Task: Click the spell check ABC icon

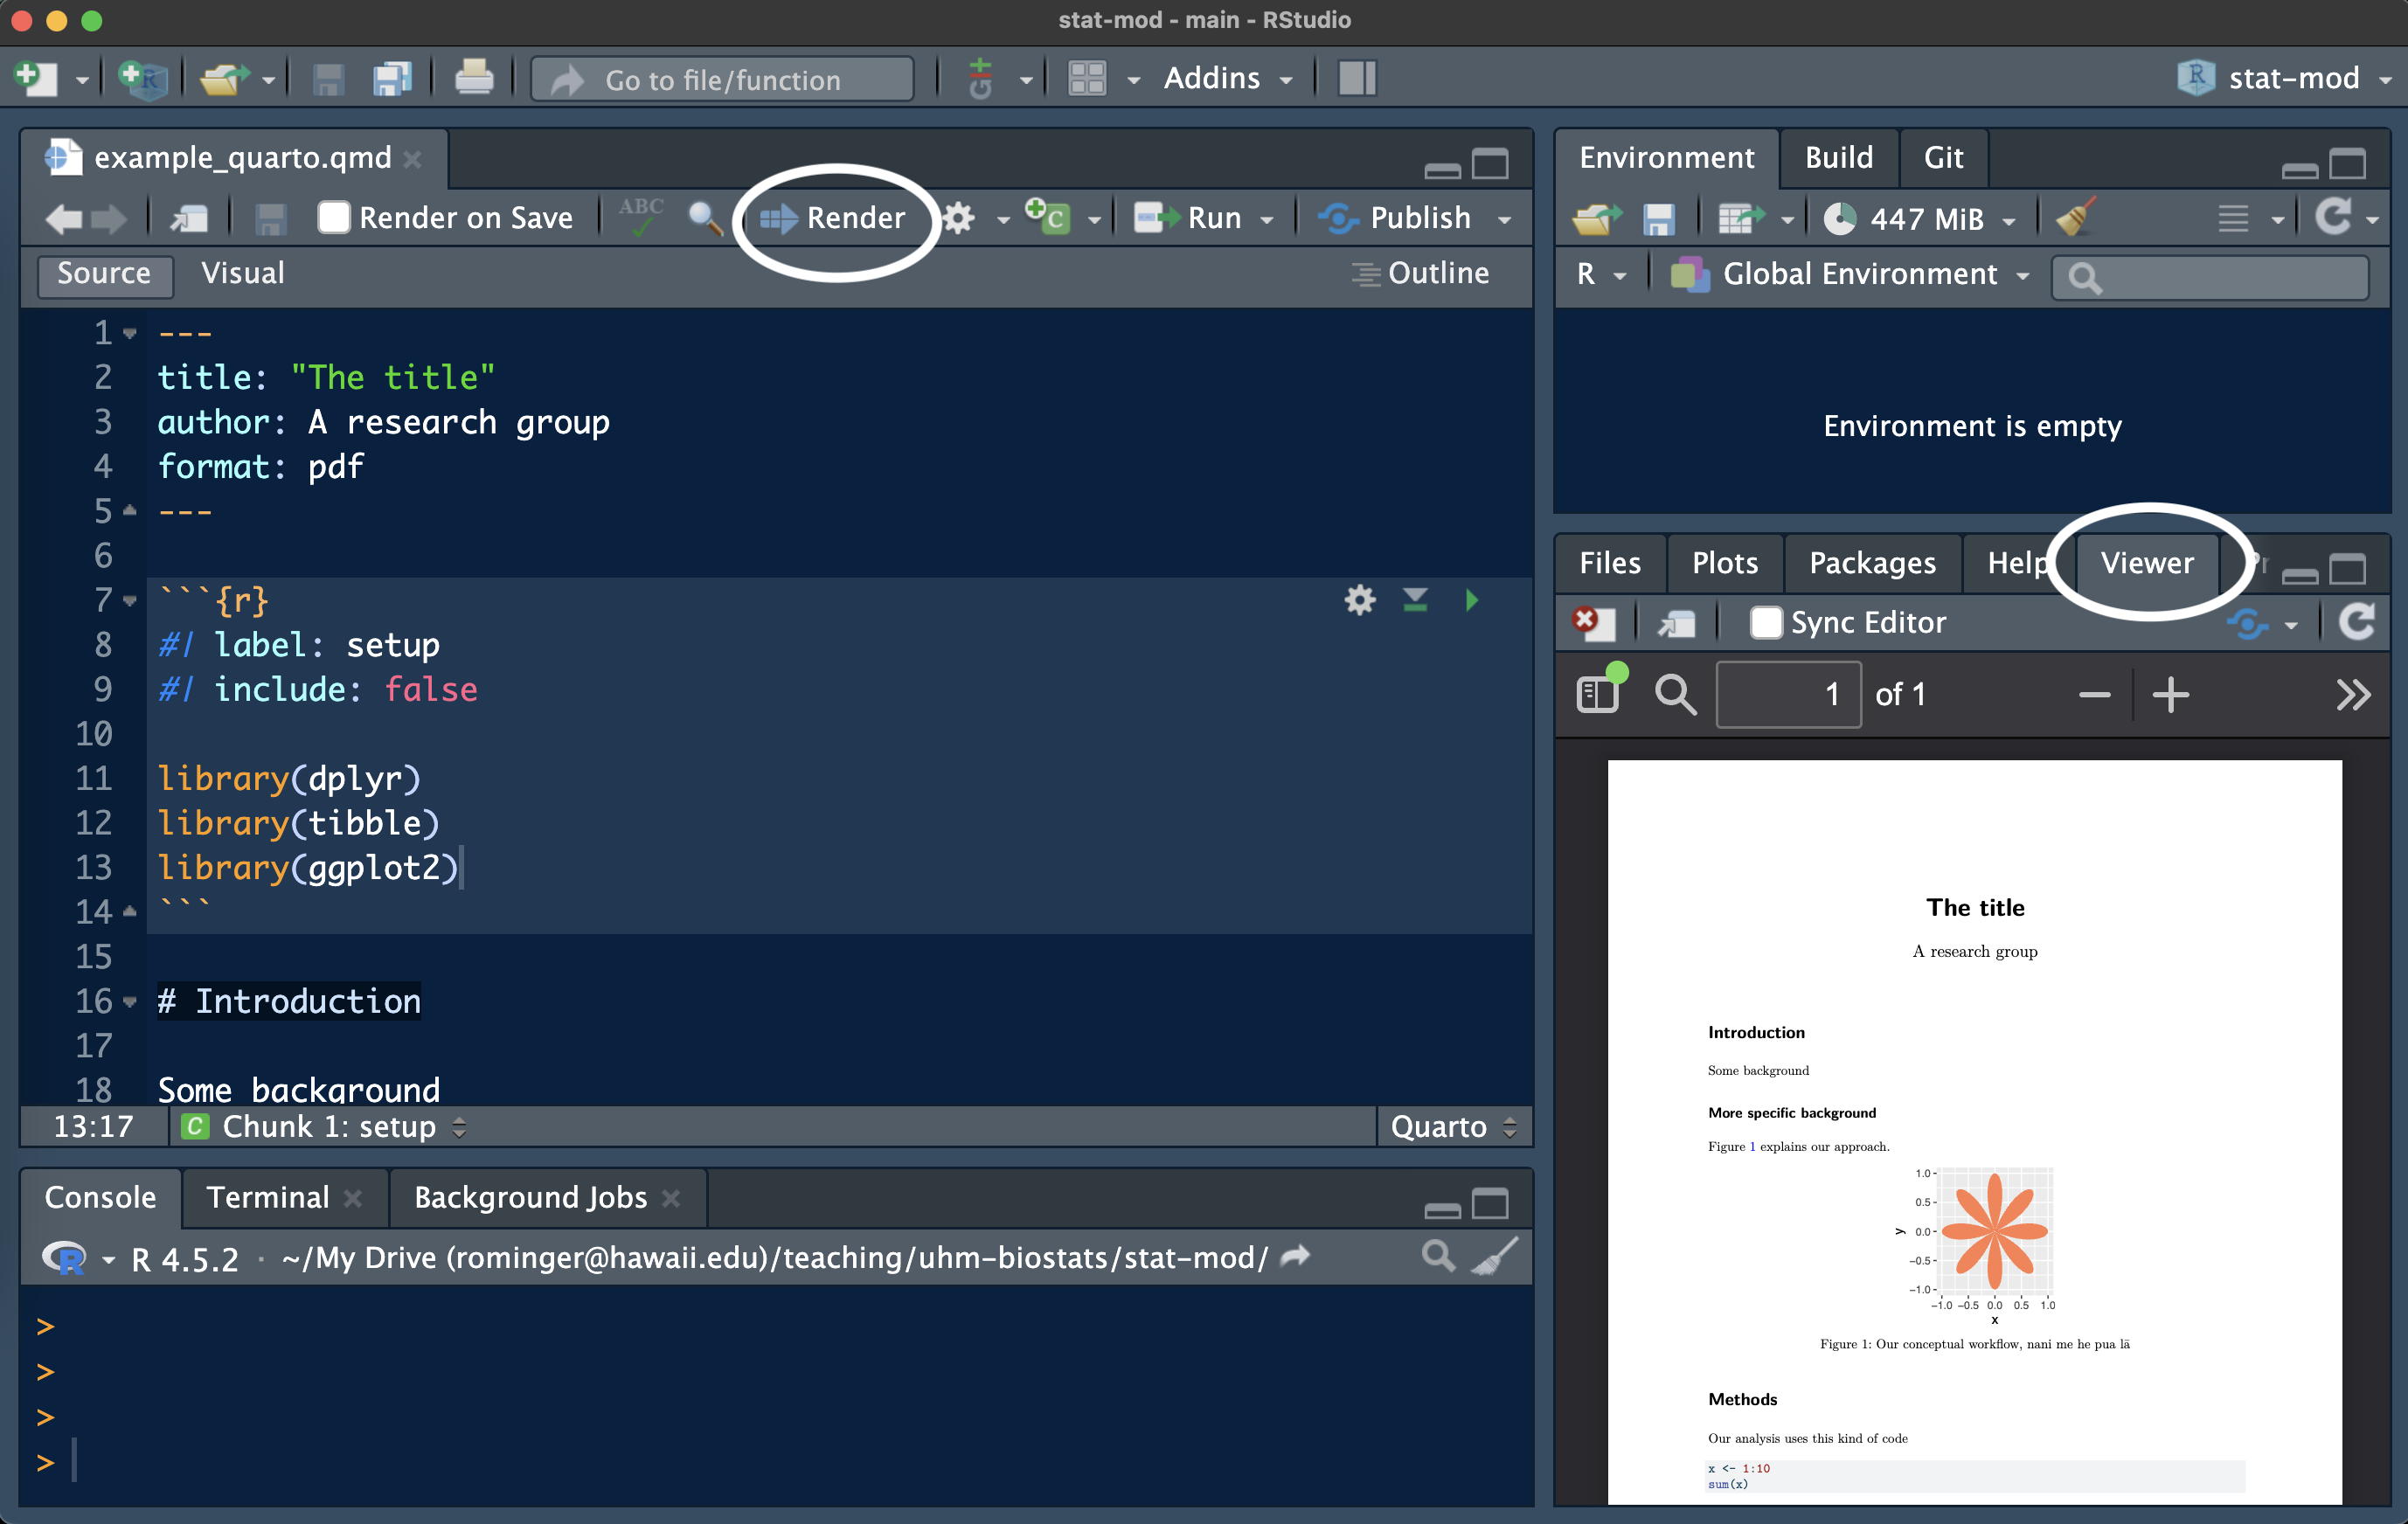Action: [x=640, y=216]
